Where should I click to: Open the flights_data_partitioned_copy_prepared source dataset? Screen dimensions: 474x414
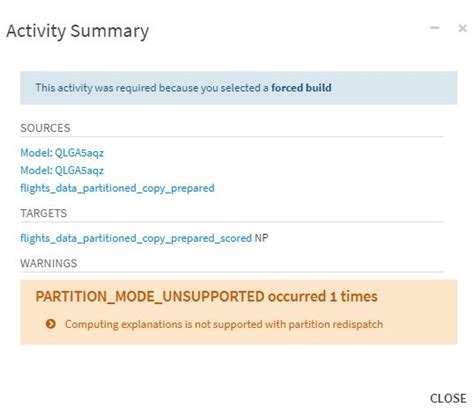[x=117, y=188]
